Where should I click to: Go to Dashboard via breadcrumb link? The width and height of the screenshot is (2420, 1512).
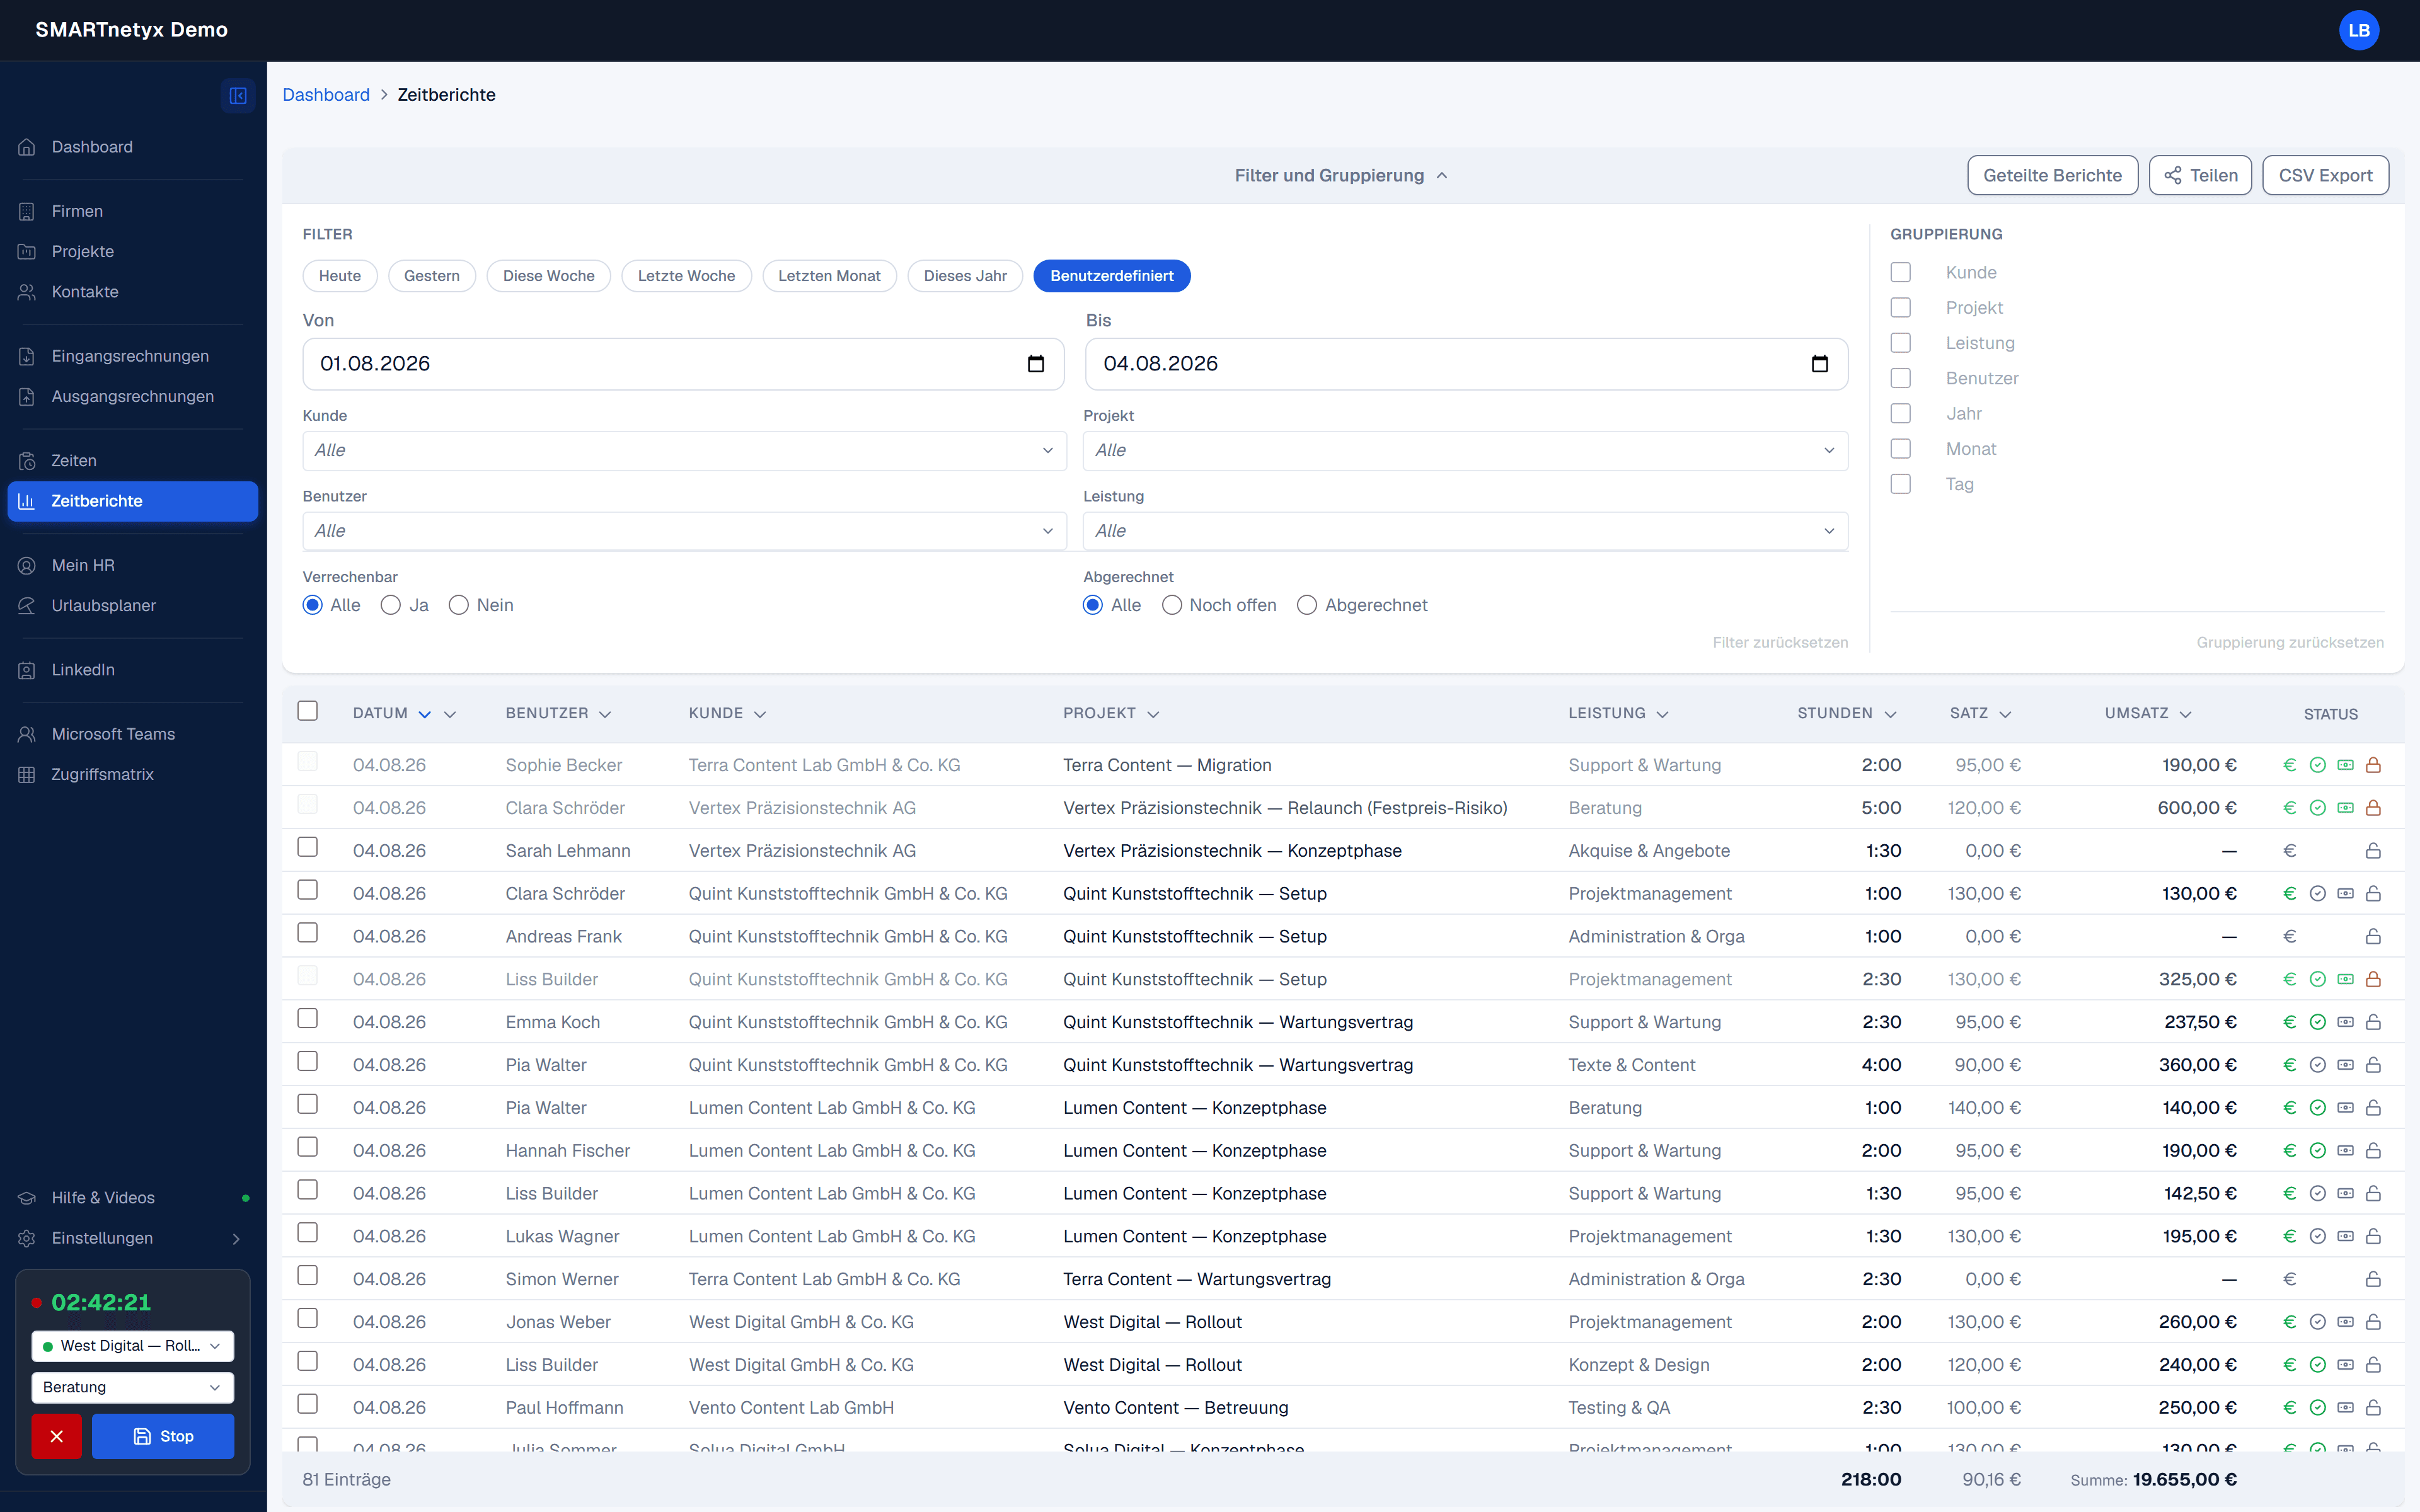click(326, 95)
